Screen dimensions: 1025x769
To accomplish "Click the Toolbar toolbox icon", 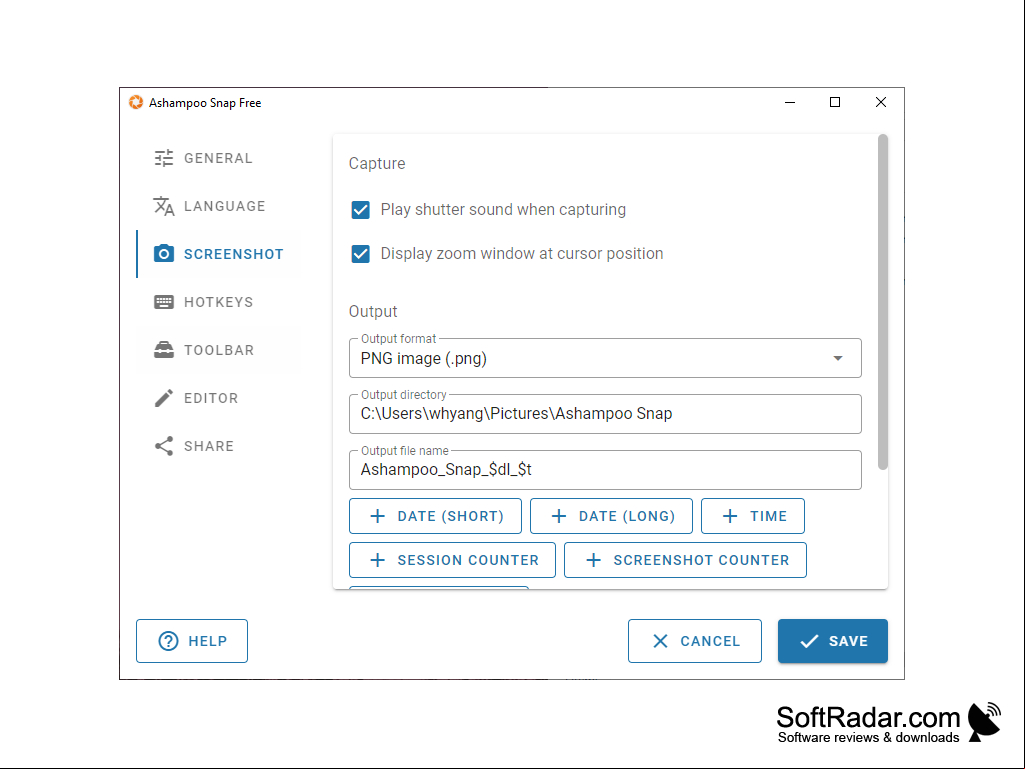I will point(163,350).
